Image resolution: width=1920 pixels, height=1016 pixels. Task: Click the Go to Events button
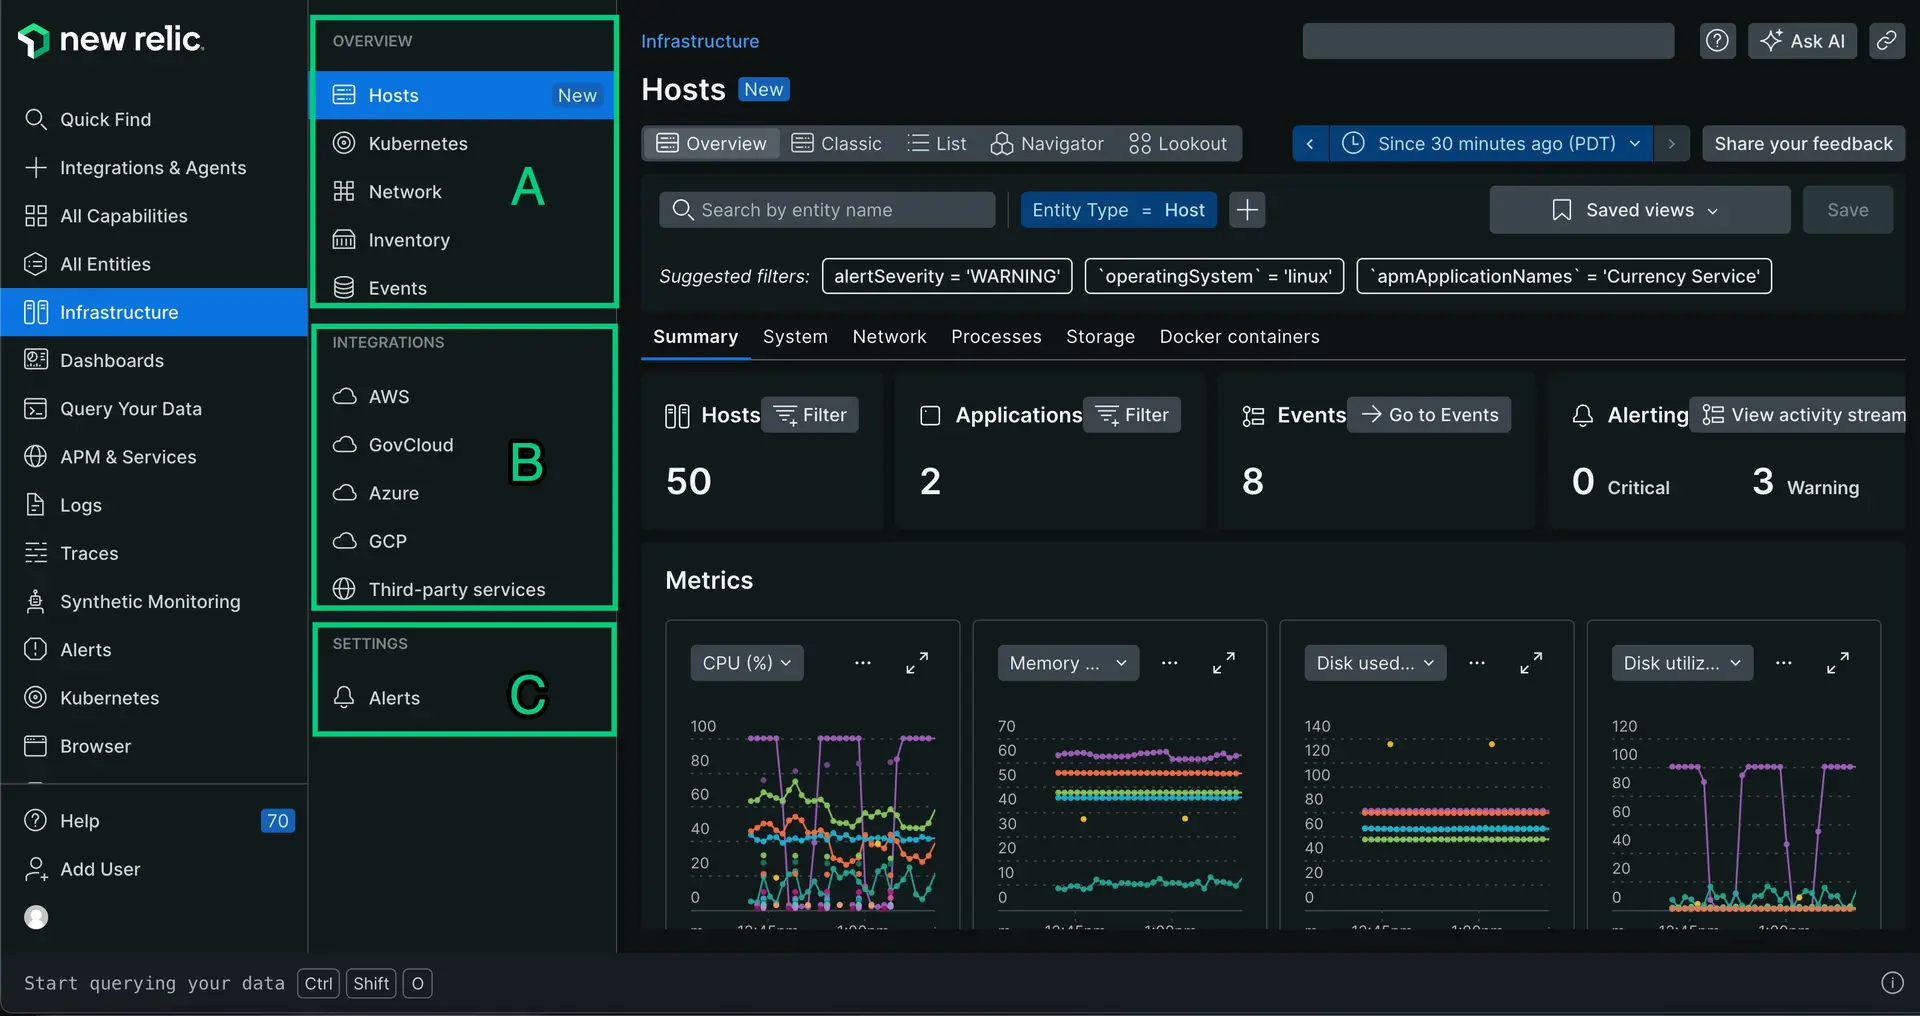pos(1429,415)
